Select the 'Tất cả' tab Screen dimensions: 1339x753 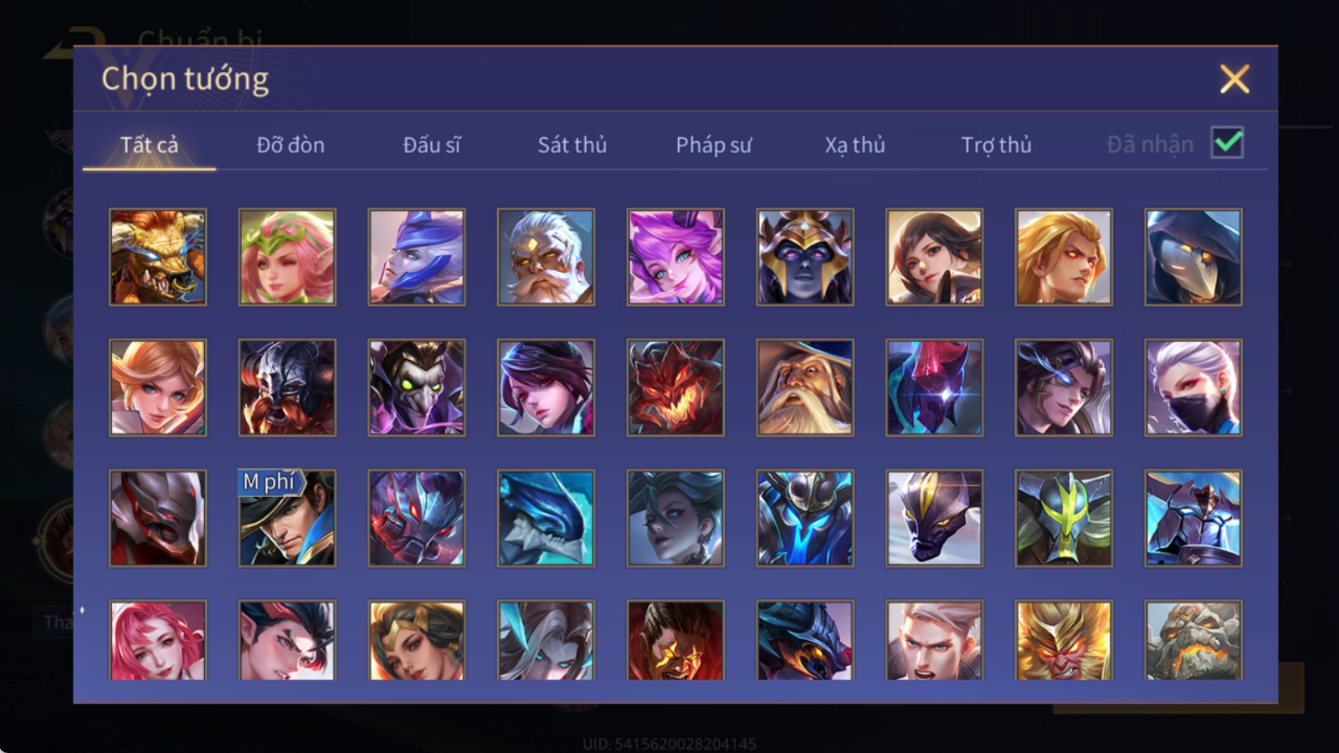pyautogui.click(x=149, y=145)
